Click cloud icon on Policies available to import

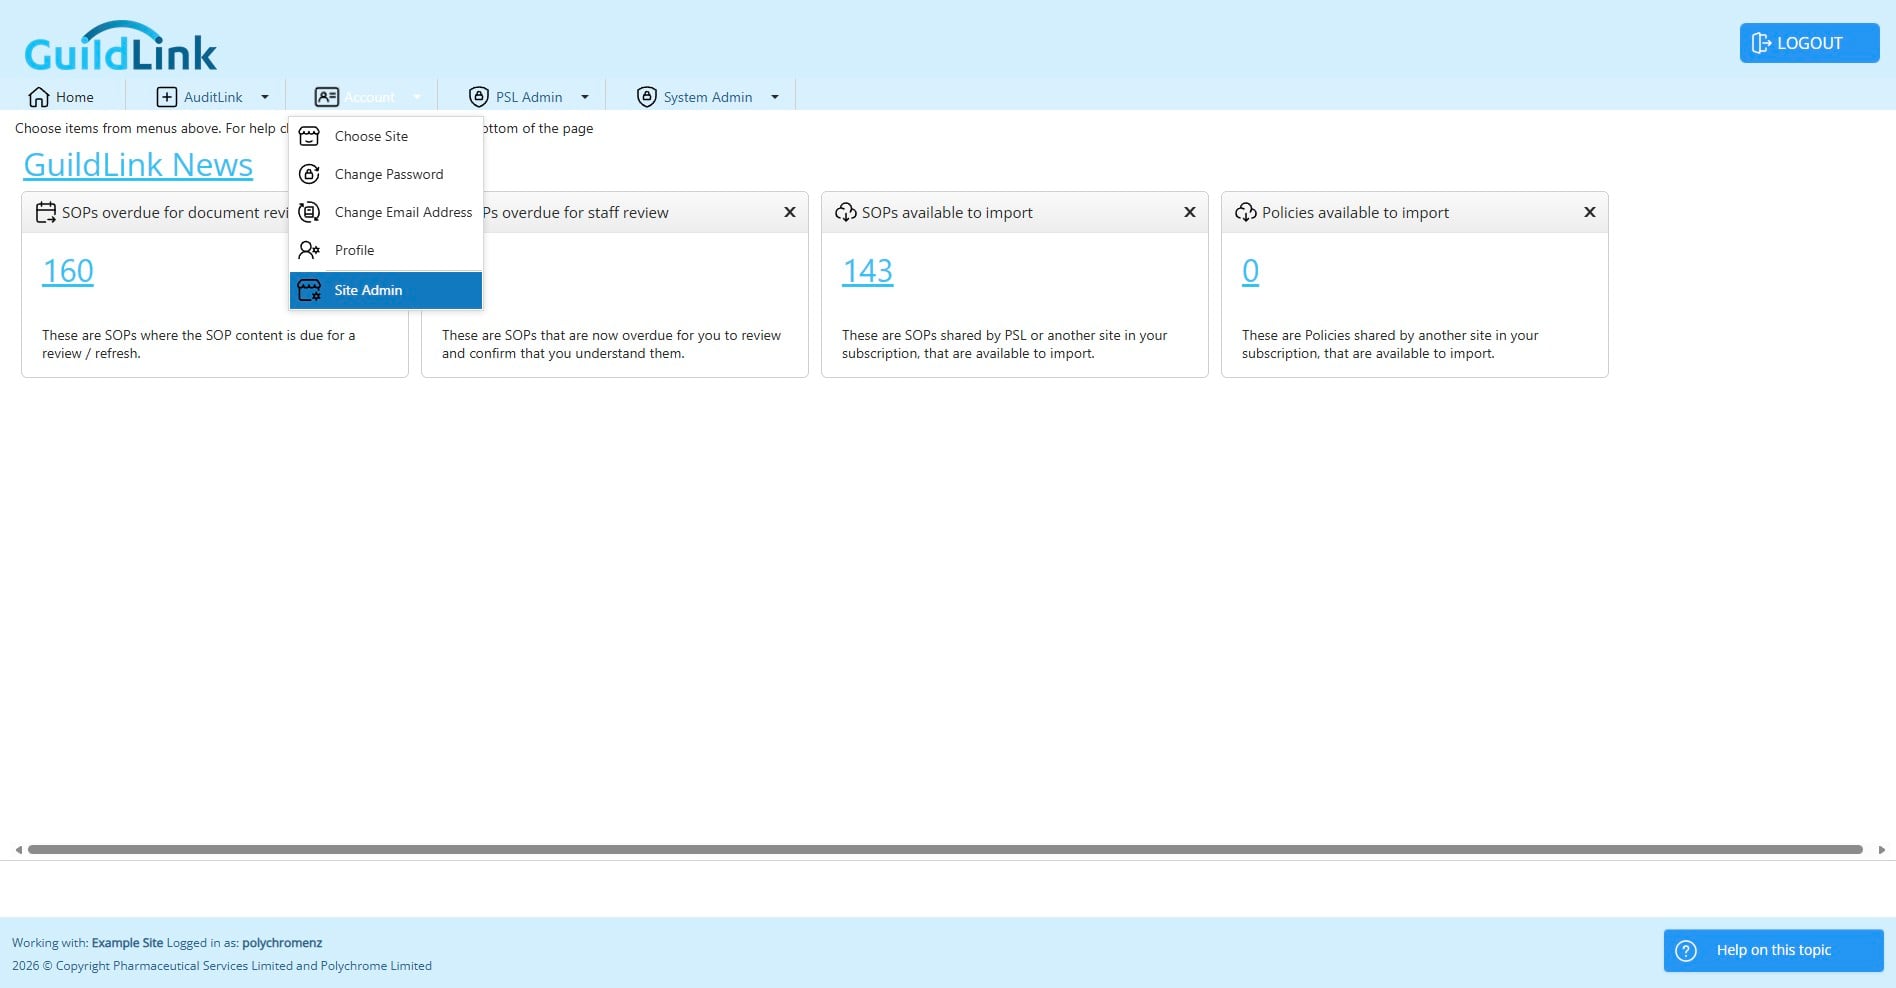(1246, 212)
